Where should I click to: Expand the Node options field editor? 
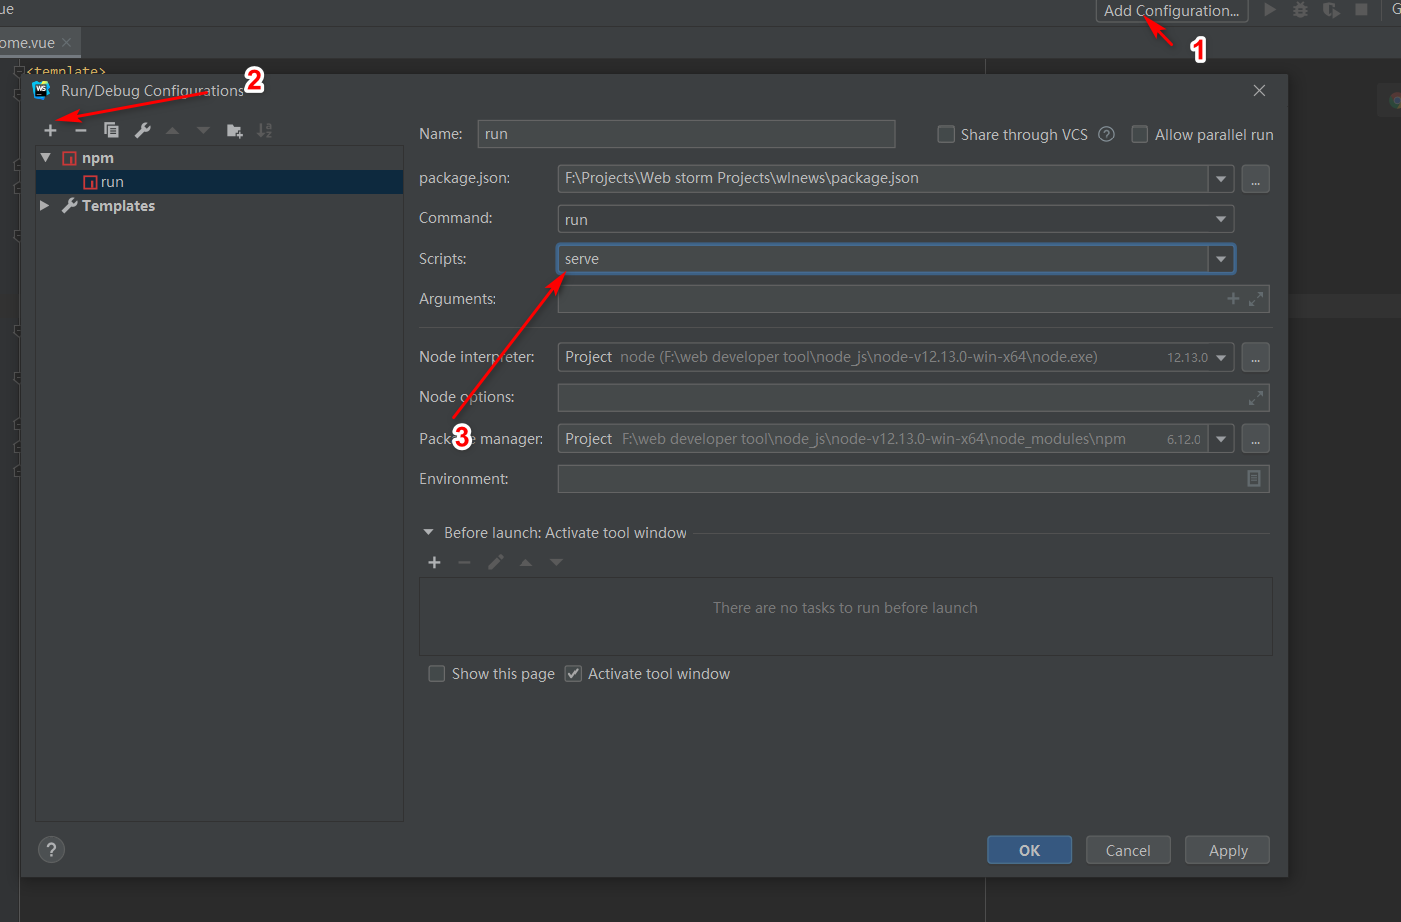tap(1256, 398)
